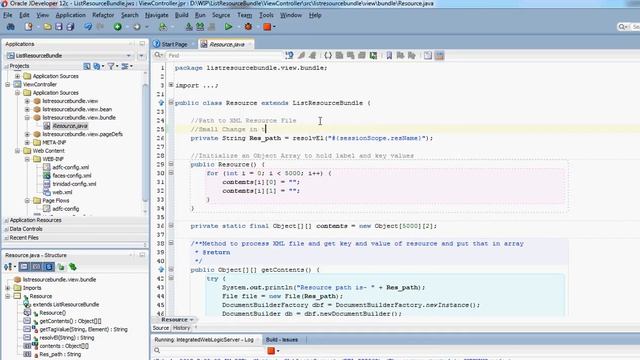Screen dimensions: 640x360
Task: Select trinidad-config.xml in project tree
Action: coord(74,184)
